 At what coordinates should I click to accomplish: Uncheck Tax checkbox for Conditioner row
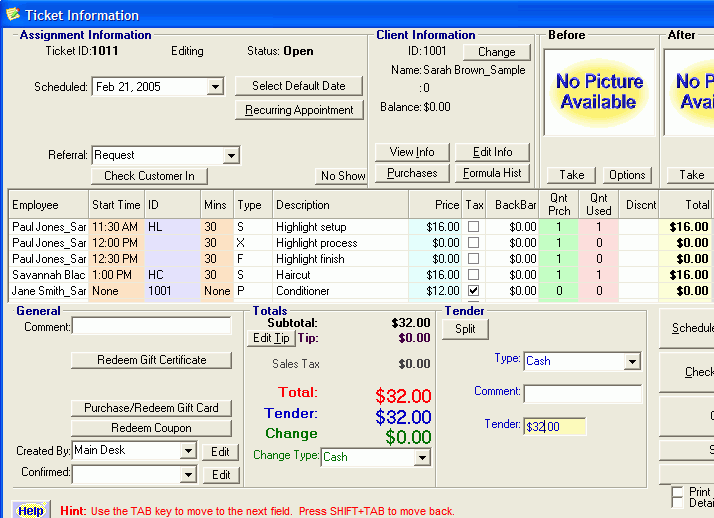[x=474, y=290]
